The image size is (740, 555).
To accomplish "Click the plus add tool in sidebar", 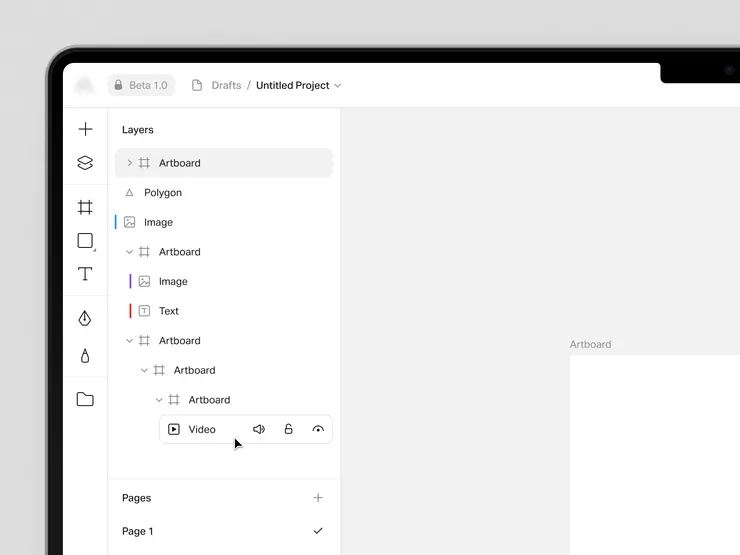I will [x=85, y=129].
